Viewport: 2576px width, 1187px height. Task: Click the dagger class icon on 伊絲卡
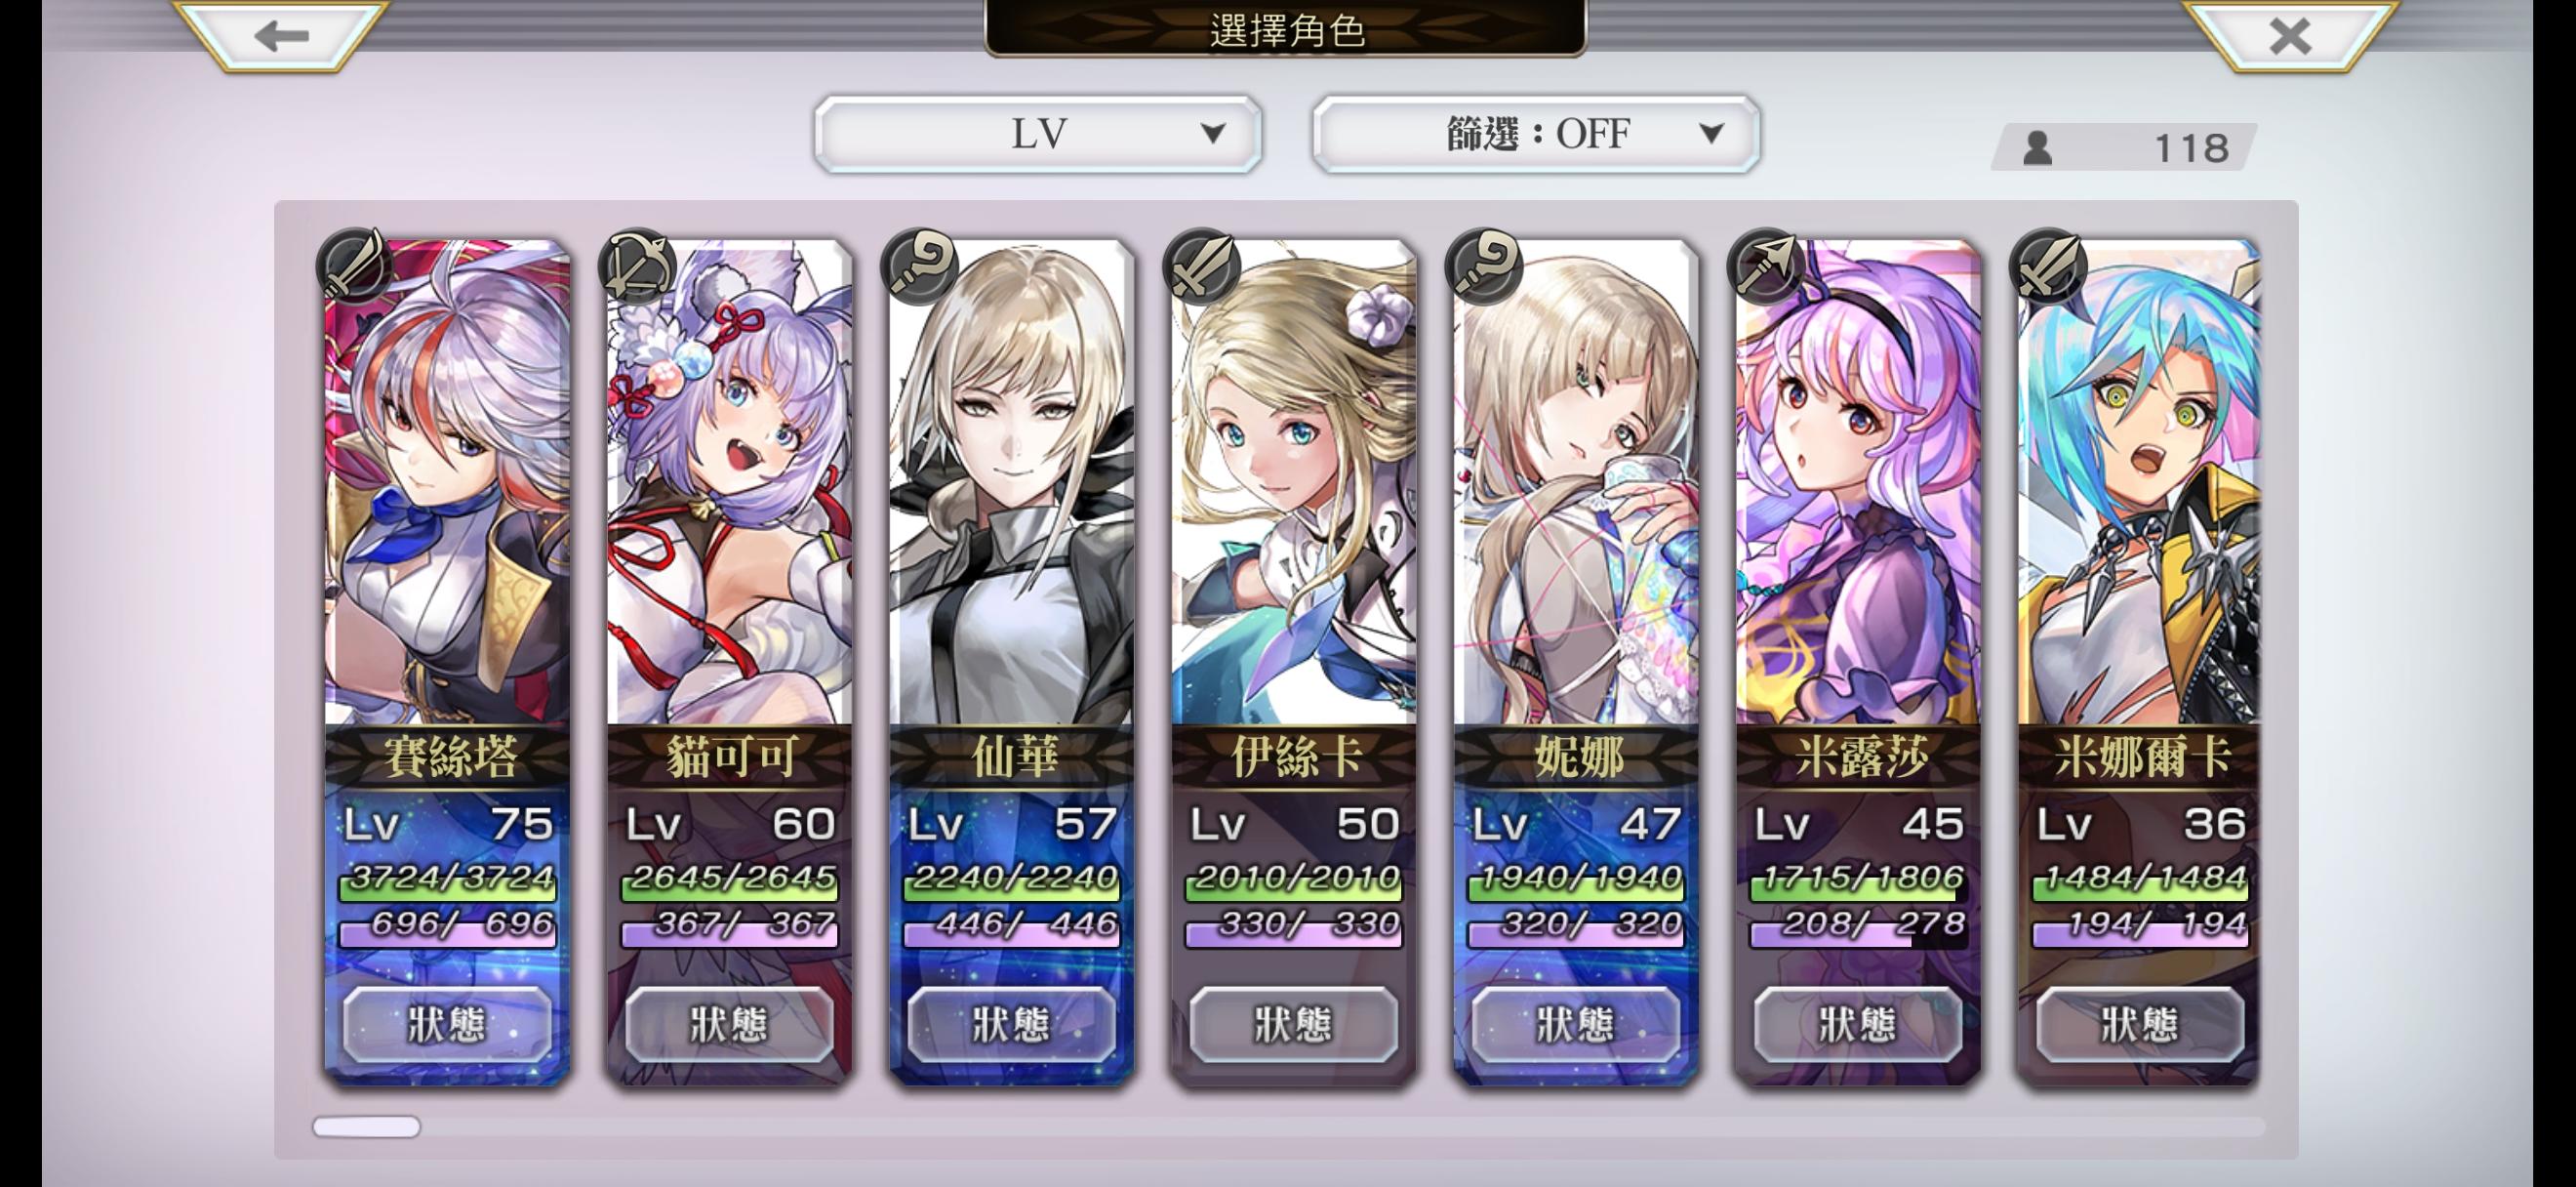[x=1201, y=266]
